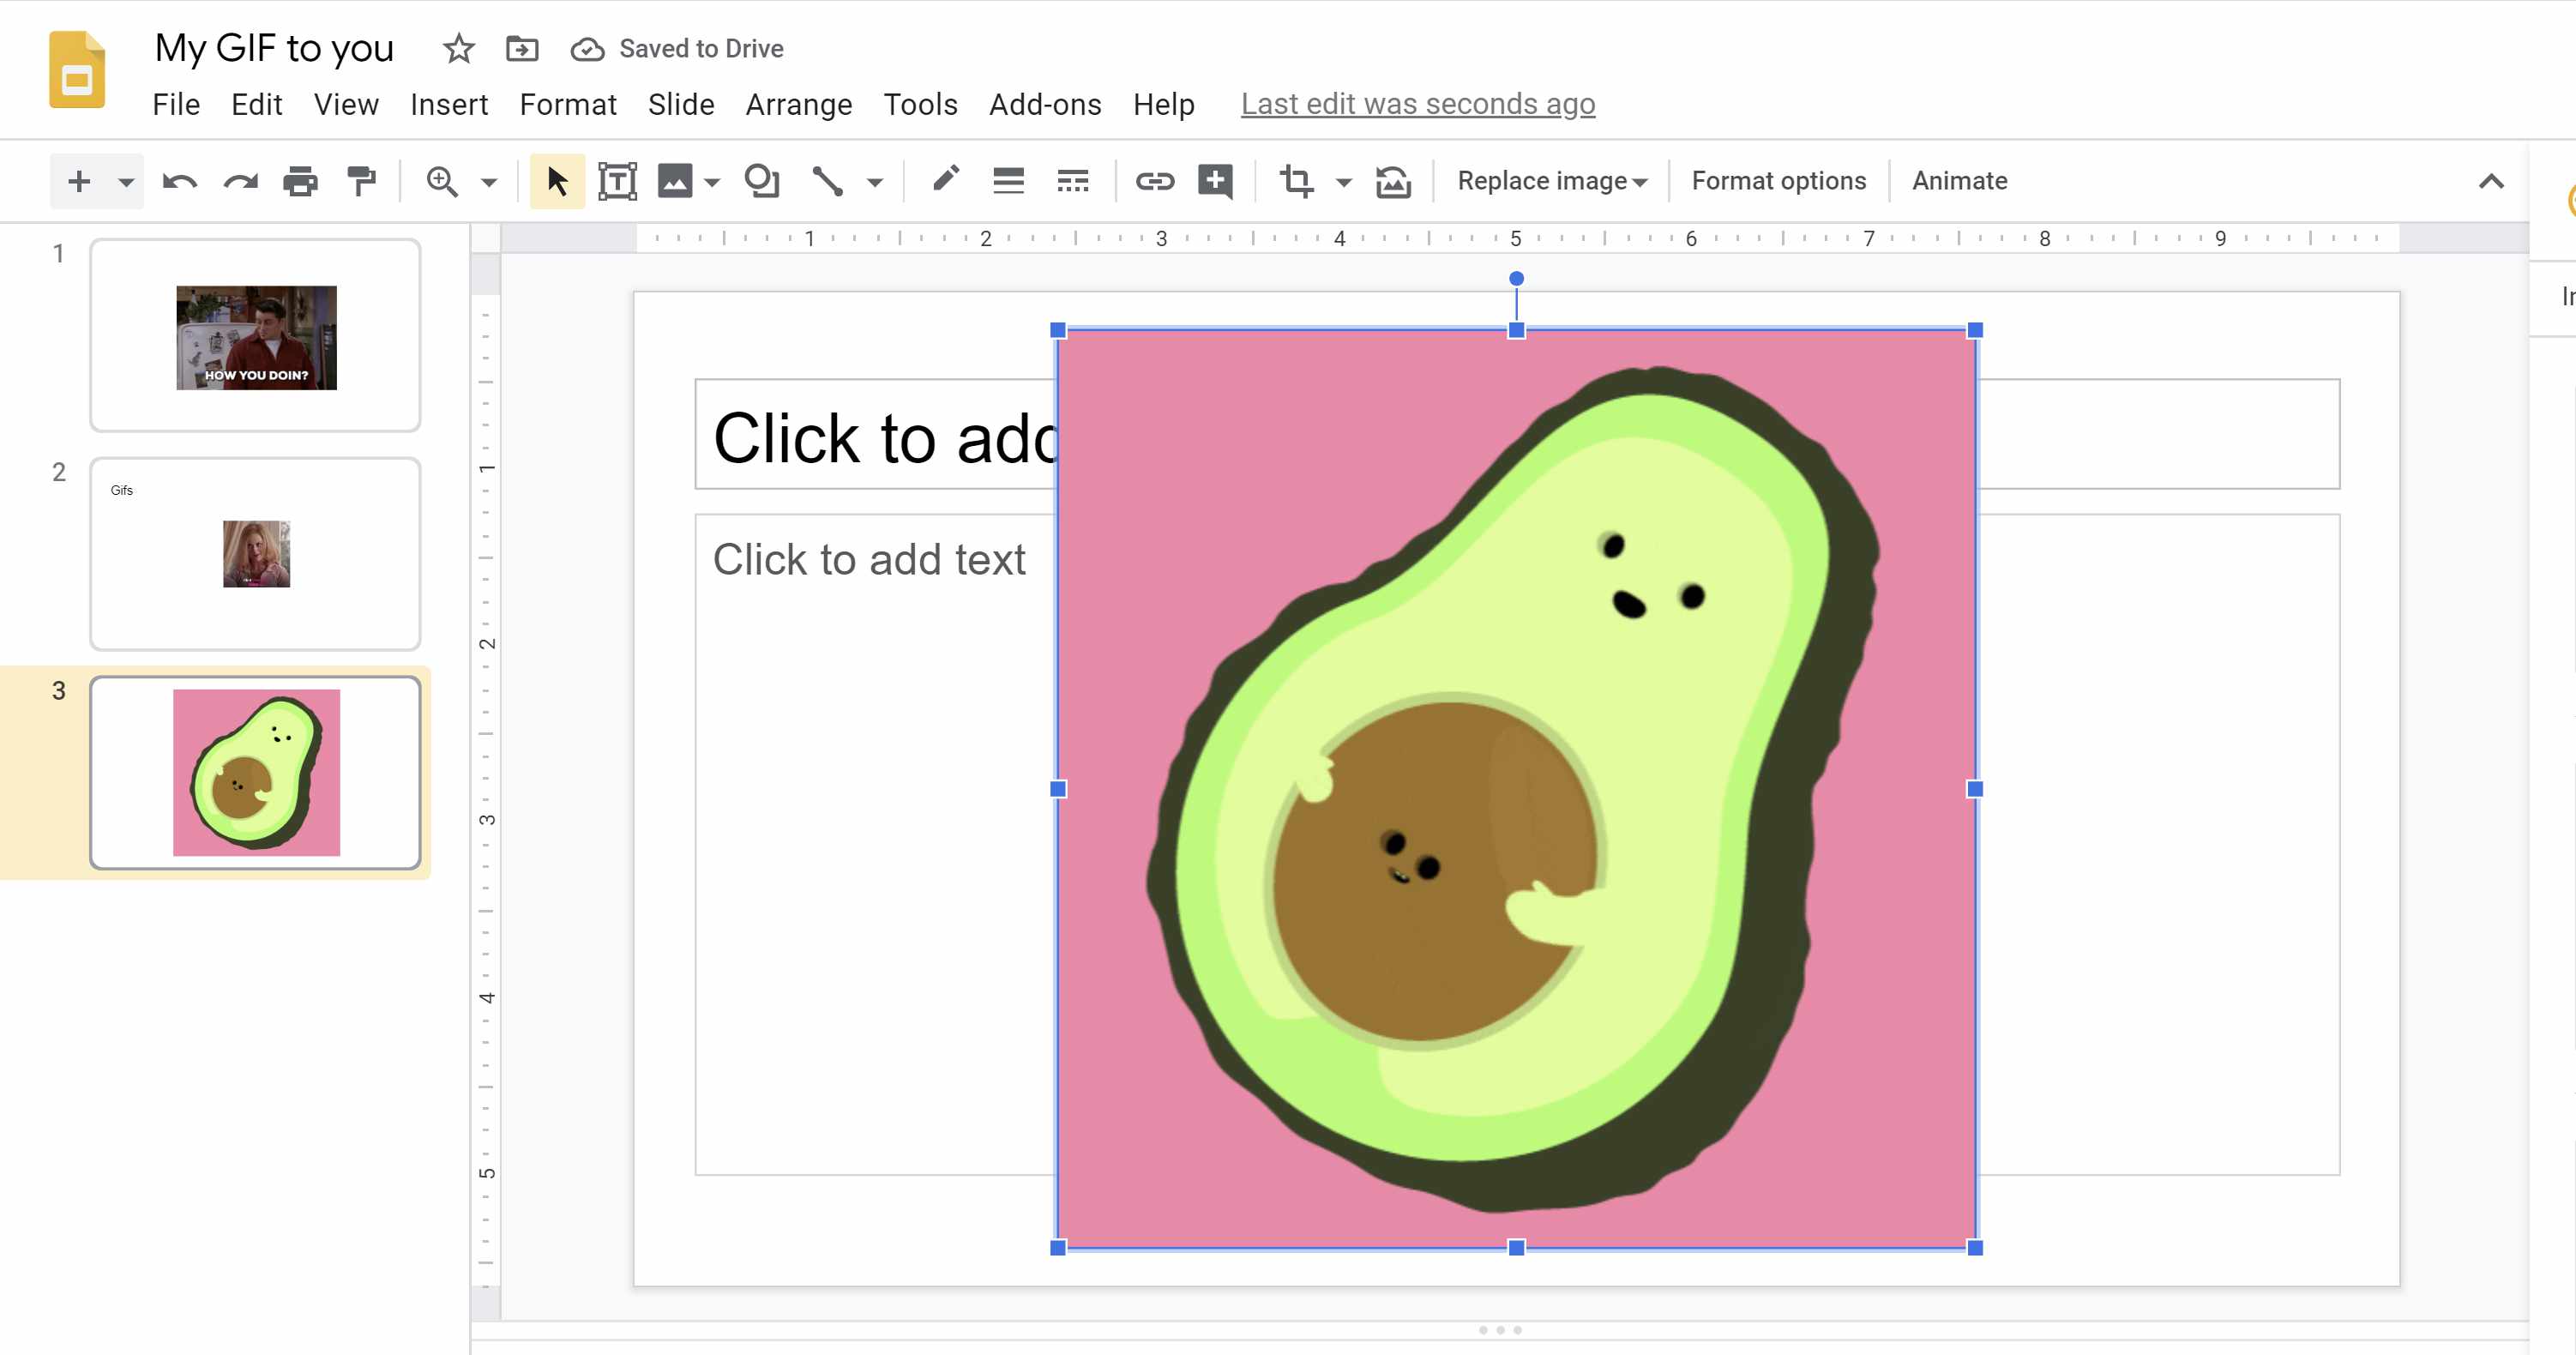
Task: Select the line tool icon
Action: [x=827, y=181]
